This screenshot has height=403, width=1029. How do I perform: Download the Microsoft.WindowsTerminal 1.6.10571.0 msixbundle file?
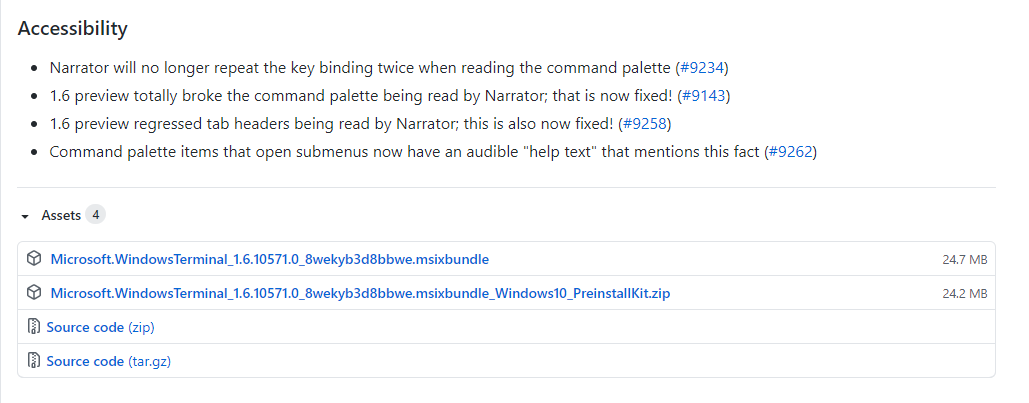coord(270,259)
